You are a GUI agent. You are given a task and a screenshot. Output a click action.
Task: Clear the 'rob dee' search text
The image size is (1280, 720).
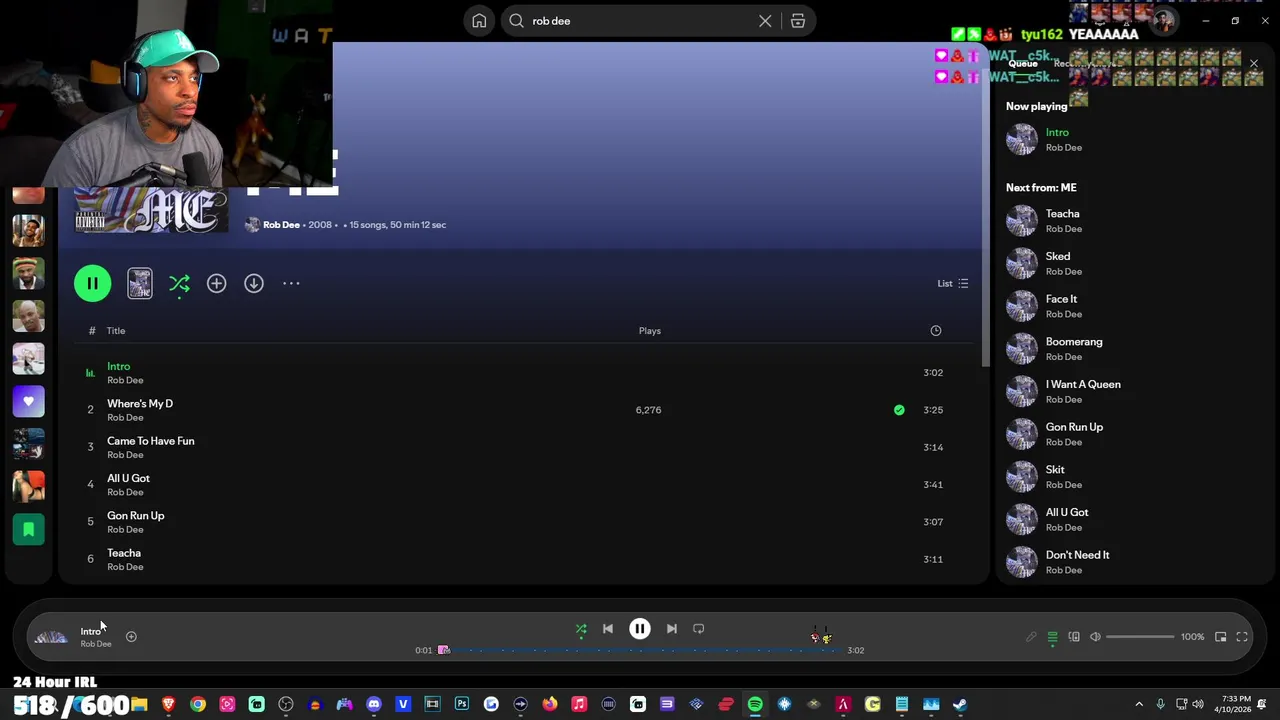click(765, 21)
